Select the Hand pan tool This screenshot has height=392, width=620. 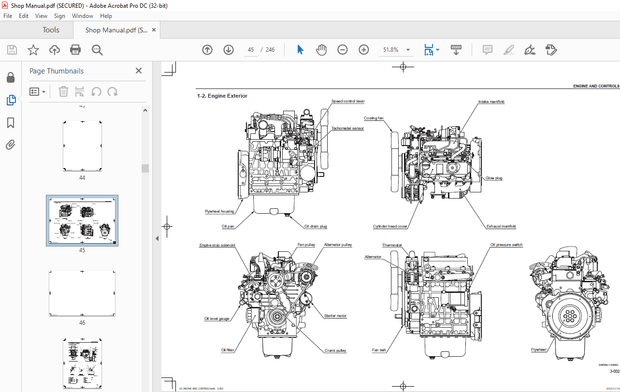pyautogui.click(x=321, y=50)
